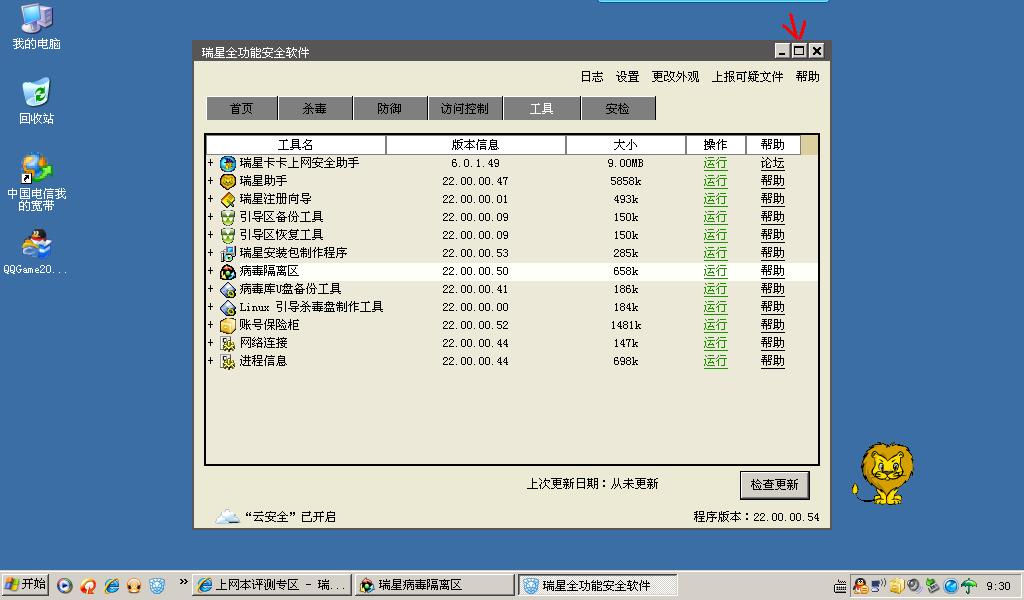Open 我的电脑 desktop icon
1024x600 pixels.
[36, 18]
